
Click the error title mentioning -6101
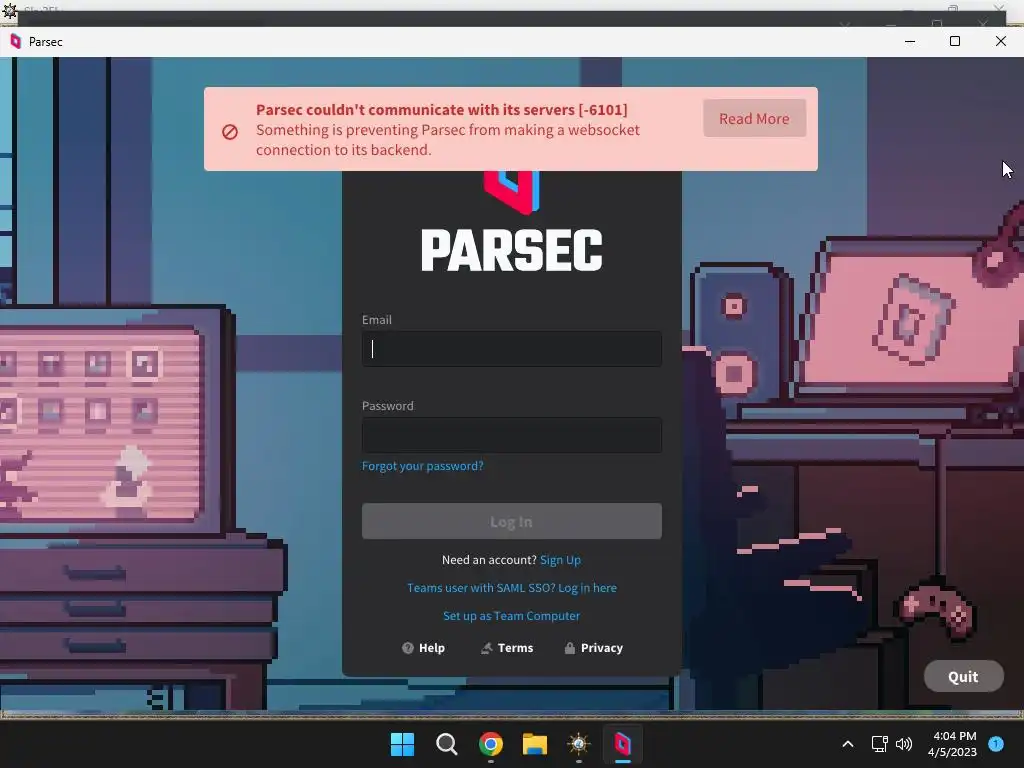pyautogui.click(x=441, y=110)
